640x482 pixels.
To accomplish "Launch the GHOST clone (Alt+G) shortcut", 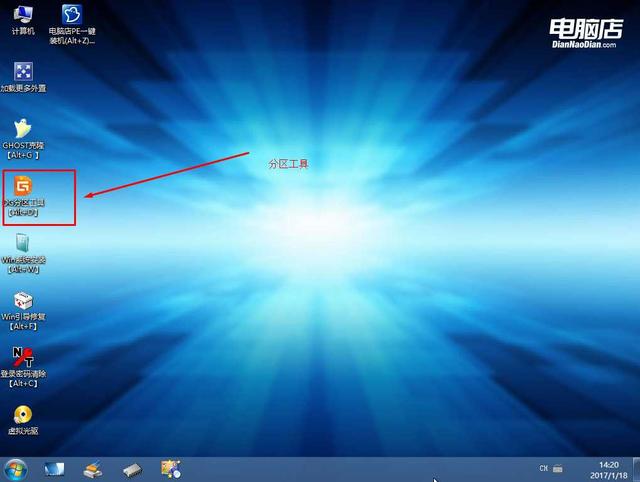I will pos(23,139).
